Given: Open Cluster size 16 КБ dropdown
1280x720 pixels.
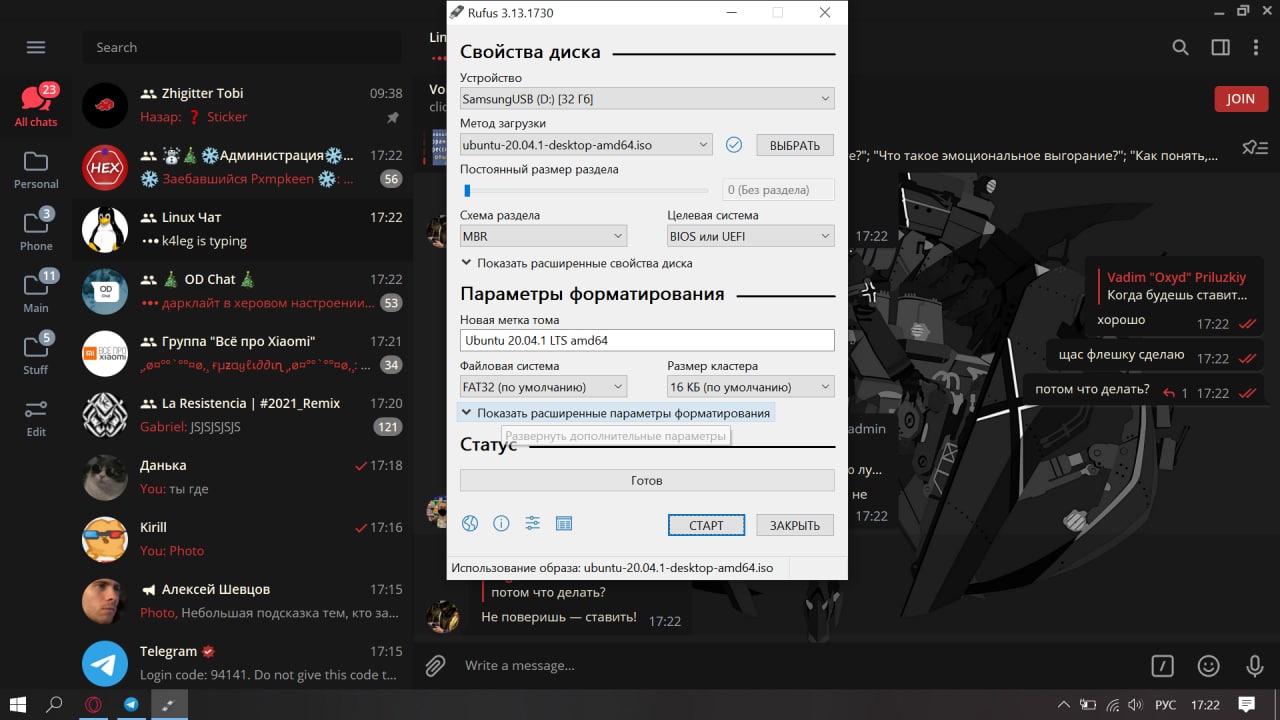Looking at the screenshot, I should coord(751,387).
